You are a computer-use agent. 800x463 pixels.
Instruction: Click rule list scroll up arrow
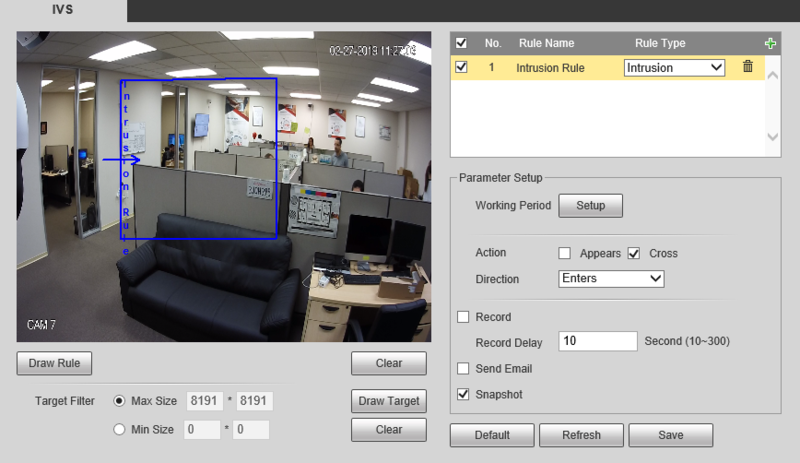[772, 76]
